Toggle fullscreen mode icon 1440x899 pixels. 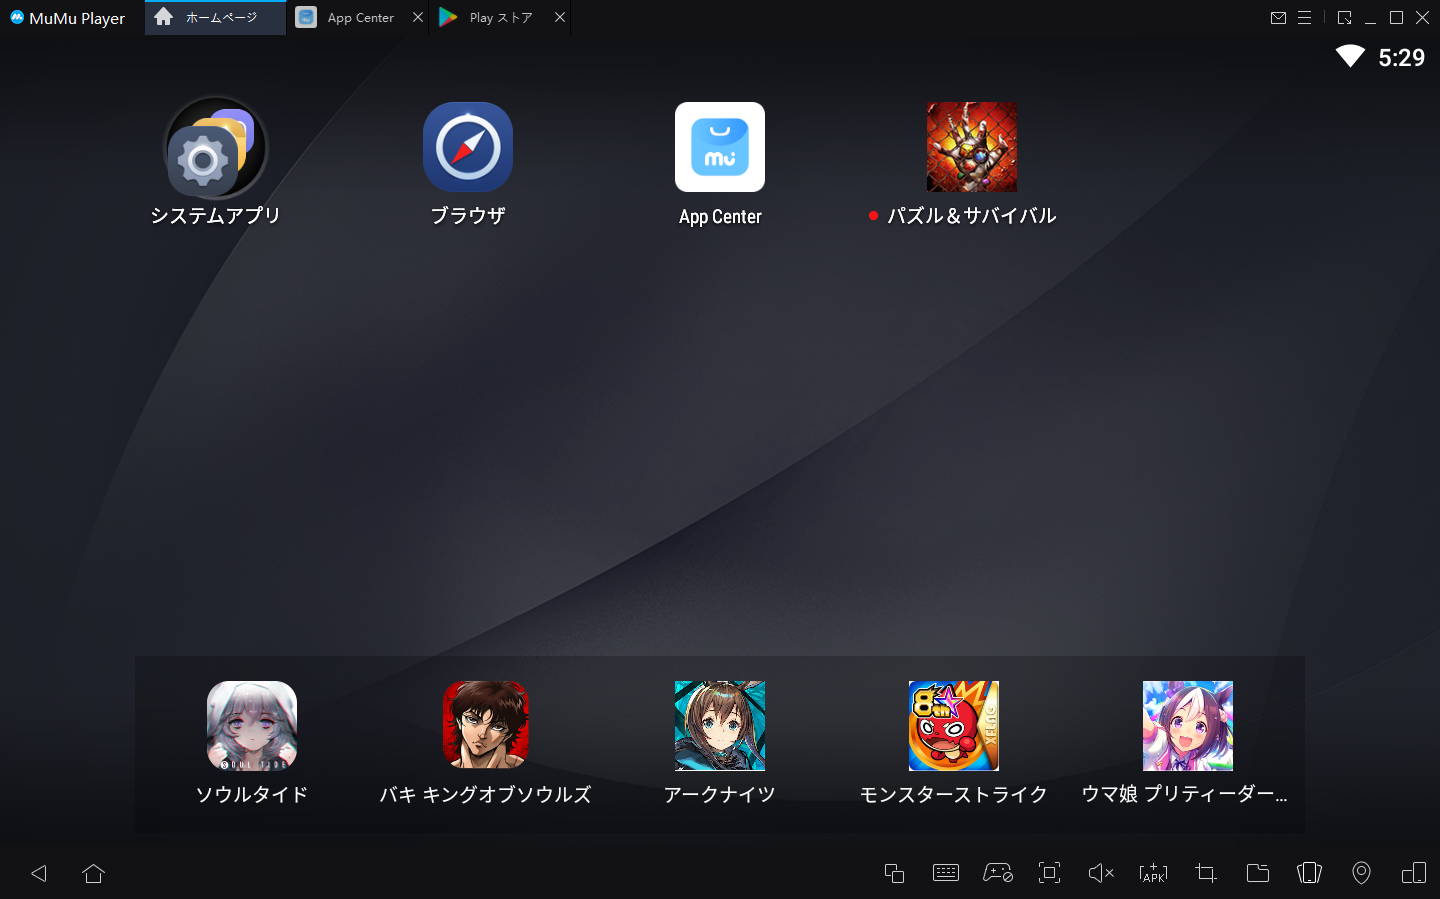1049,873
